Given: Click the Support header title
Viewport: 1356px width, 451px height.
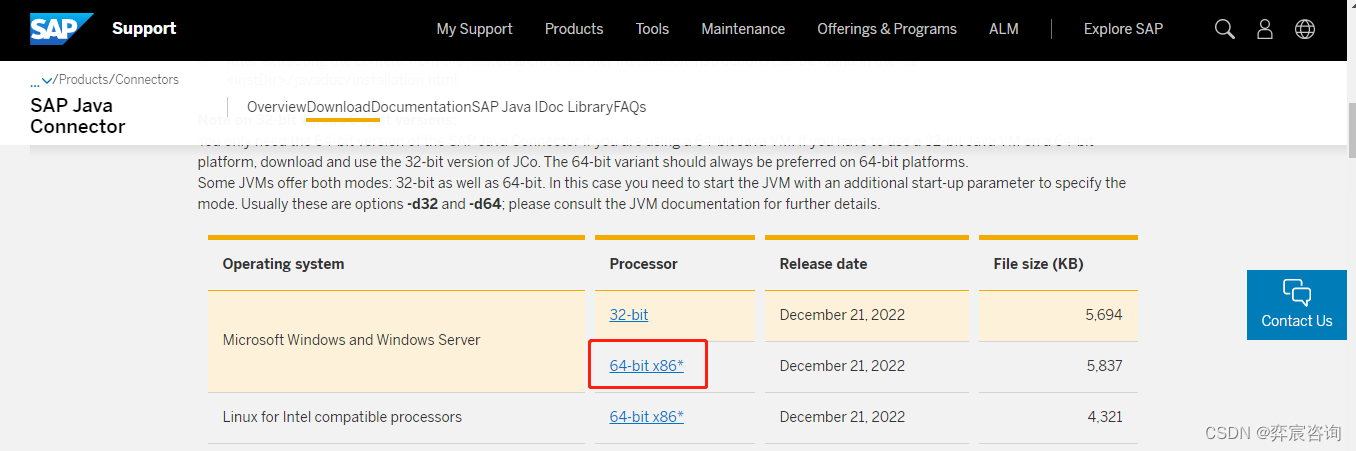Looking at the screenshot, I should (144, 28).
